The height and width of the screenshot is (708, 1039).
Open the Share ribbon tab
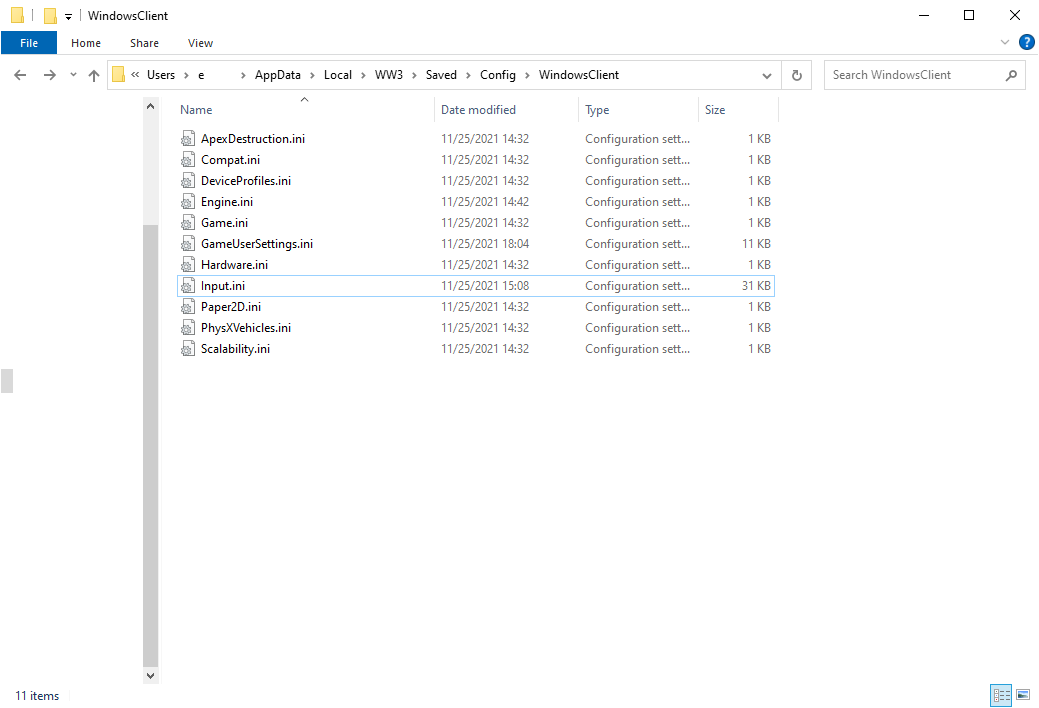tap(144, 43)
